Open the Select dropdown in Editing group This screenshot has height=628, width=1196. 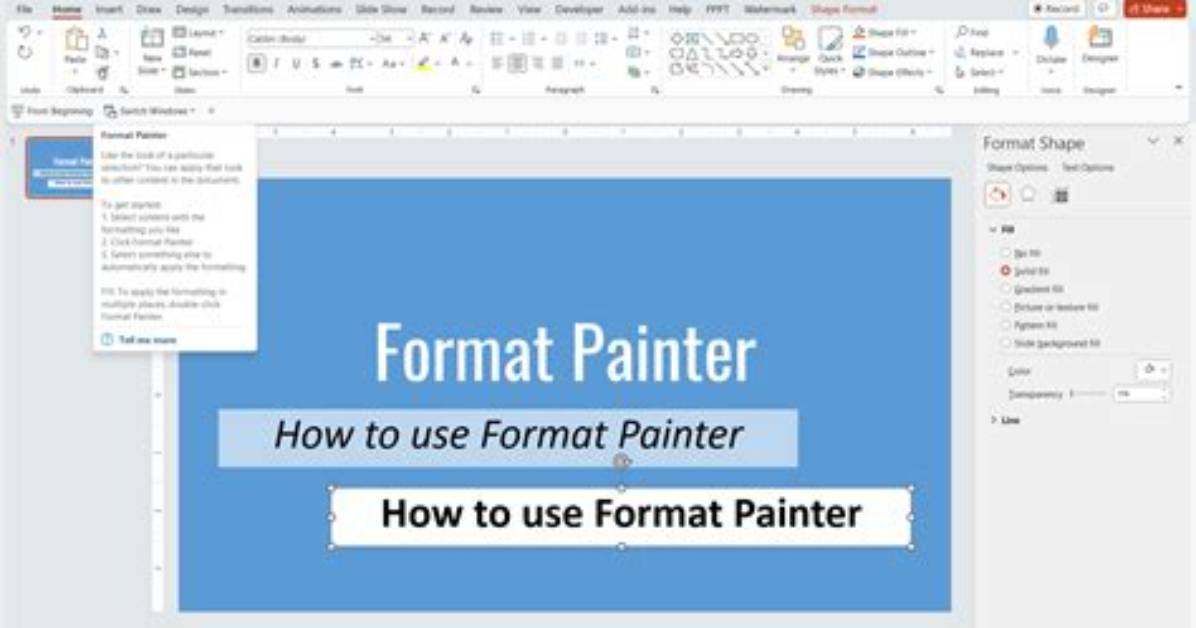980,72
